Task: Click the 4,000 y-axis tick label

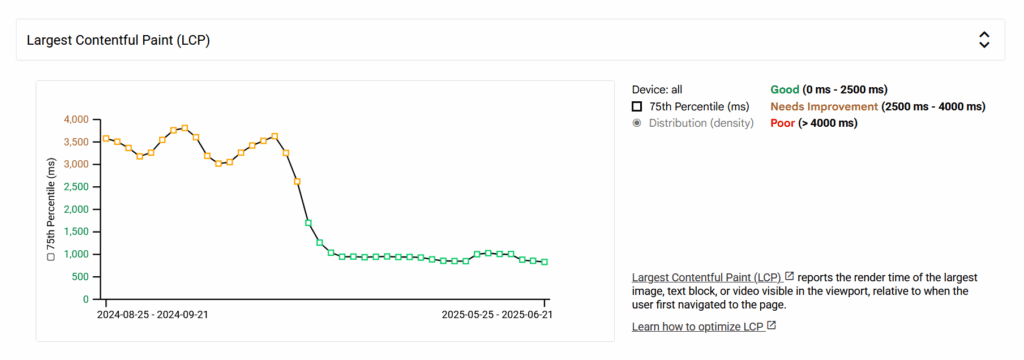Action: [x=76, y=120]
